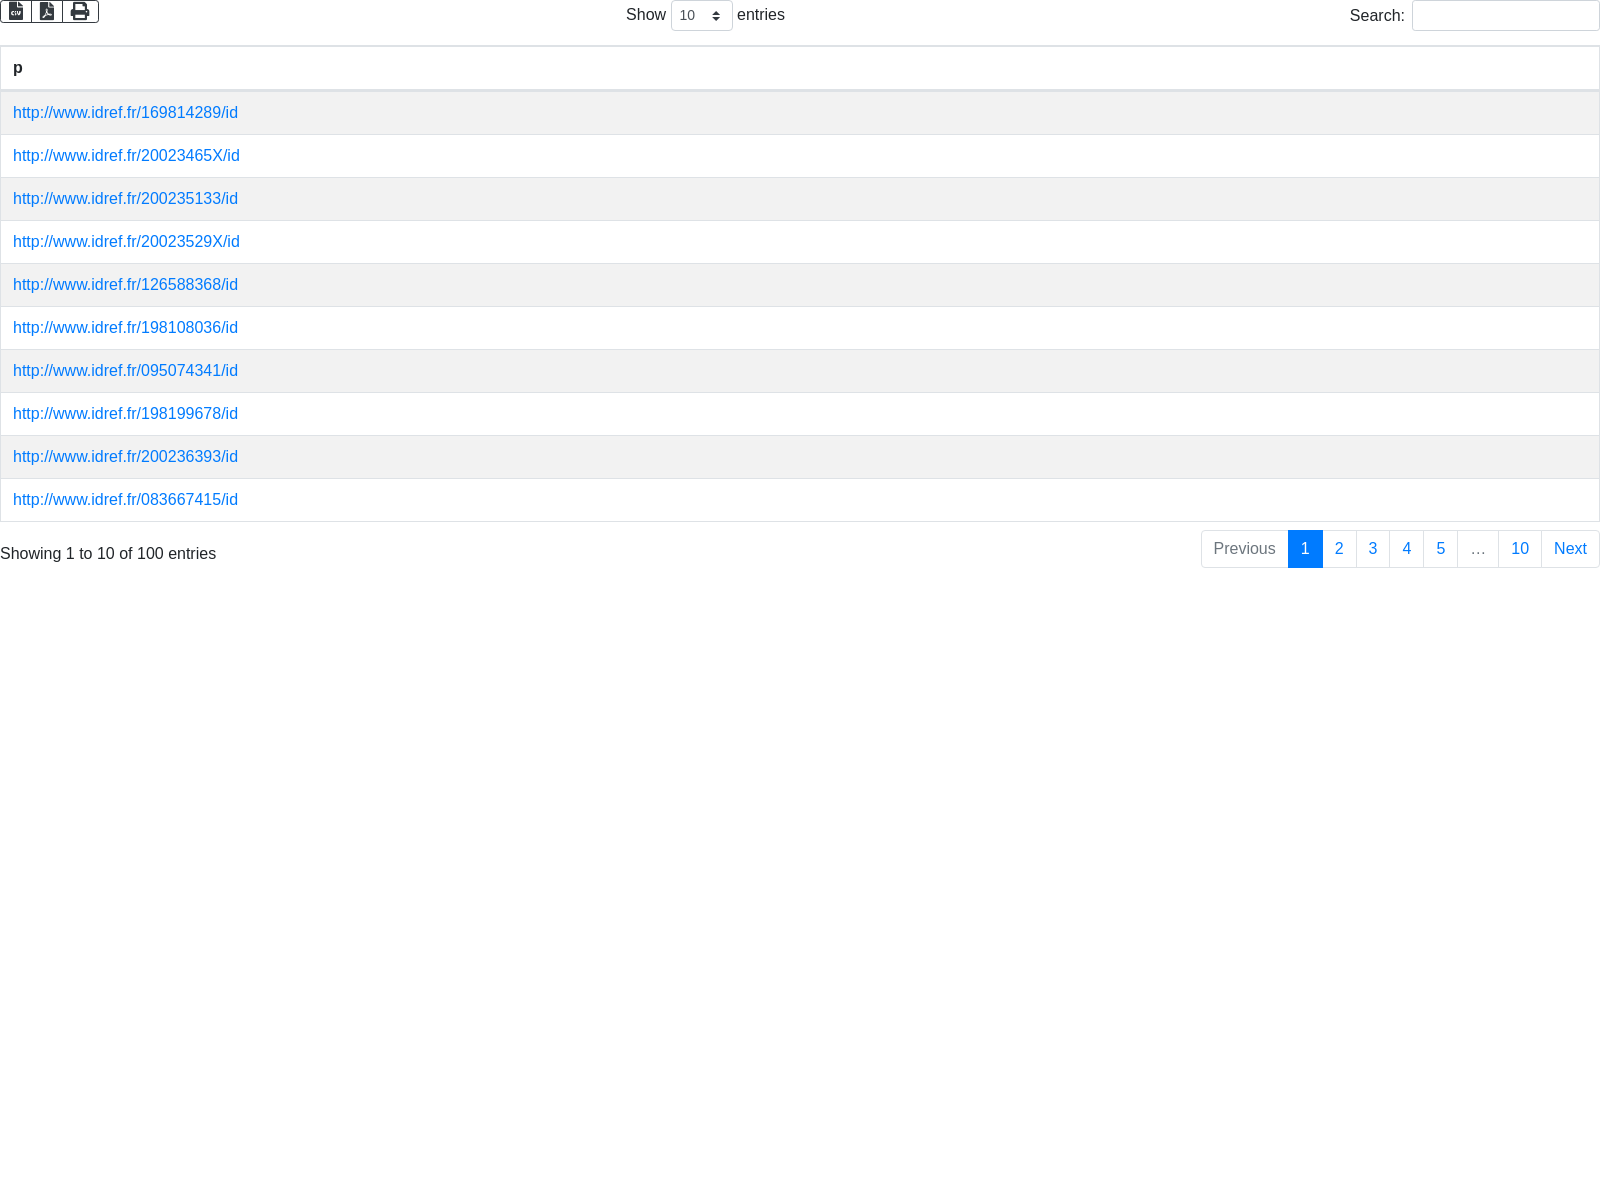
Task: Follow the idref.fr/200235133/id link
Action: (125, 199)
